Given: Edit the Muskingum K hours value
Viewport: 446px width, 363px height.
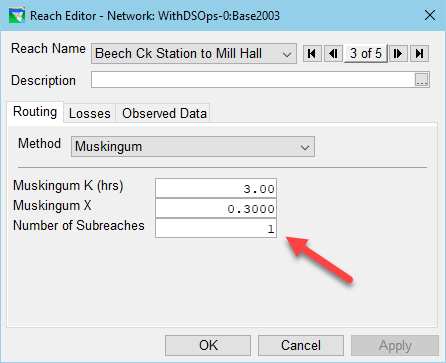Looking at the screenshot, I should click(216, 188).
